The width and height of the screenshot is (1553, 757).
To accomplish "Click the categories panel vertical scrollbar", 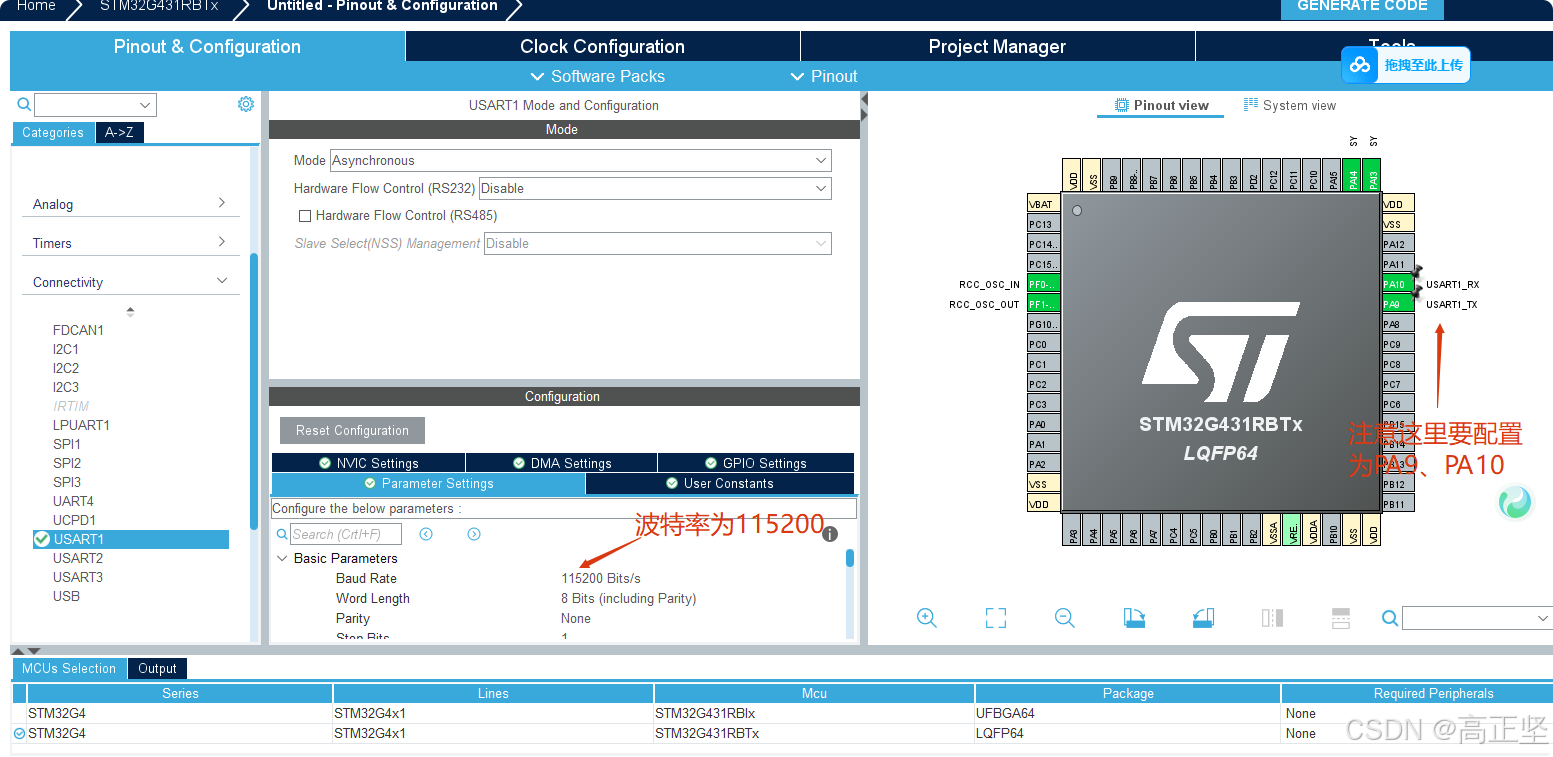I will tap(254, 390).
